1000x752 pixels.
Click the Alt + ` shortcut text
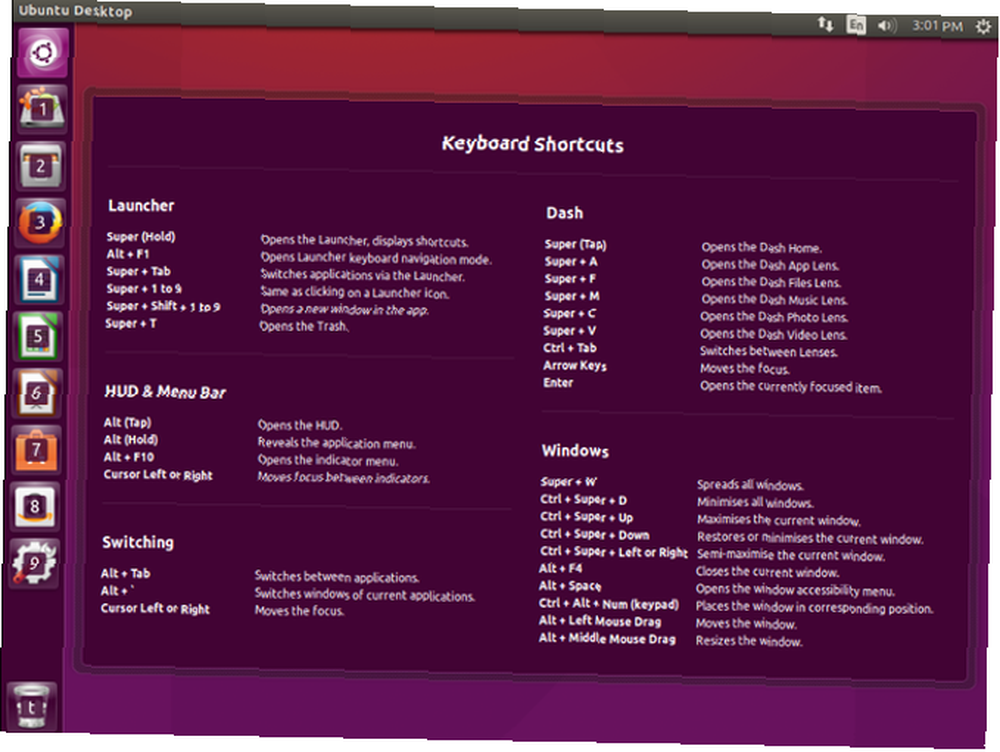(x=117, y=591)
